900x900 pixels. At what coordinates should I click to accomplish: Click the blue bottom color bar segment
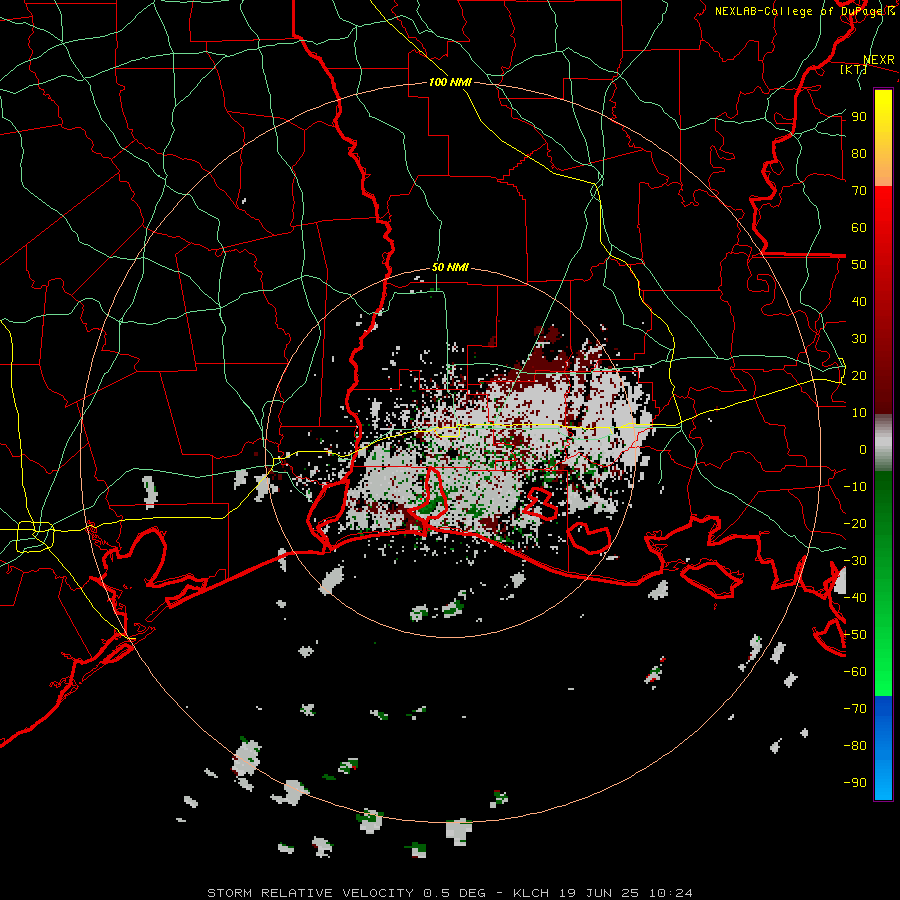883,748
